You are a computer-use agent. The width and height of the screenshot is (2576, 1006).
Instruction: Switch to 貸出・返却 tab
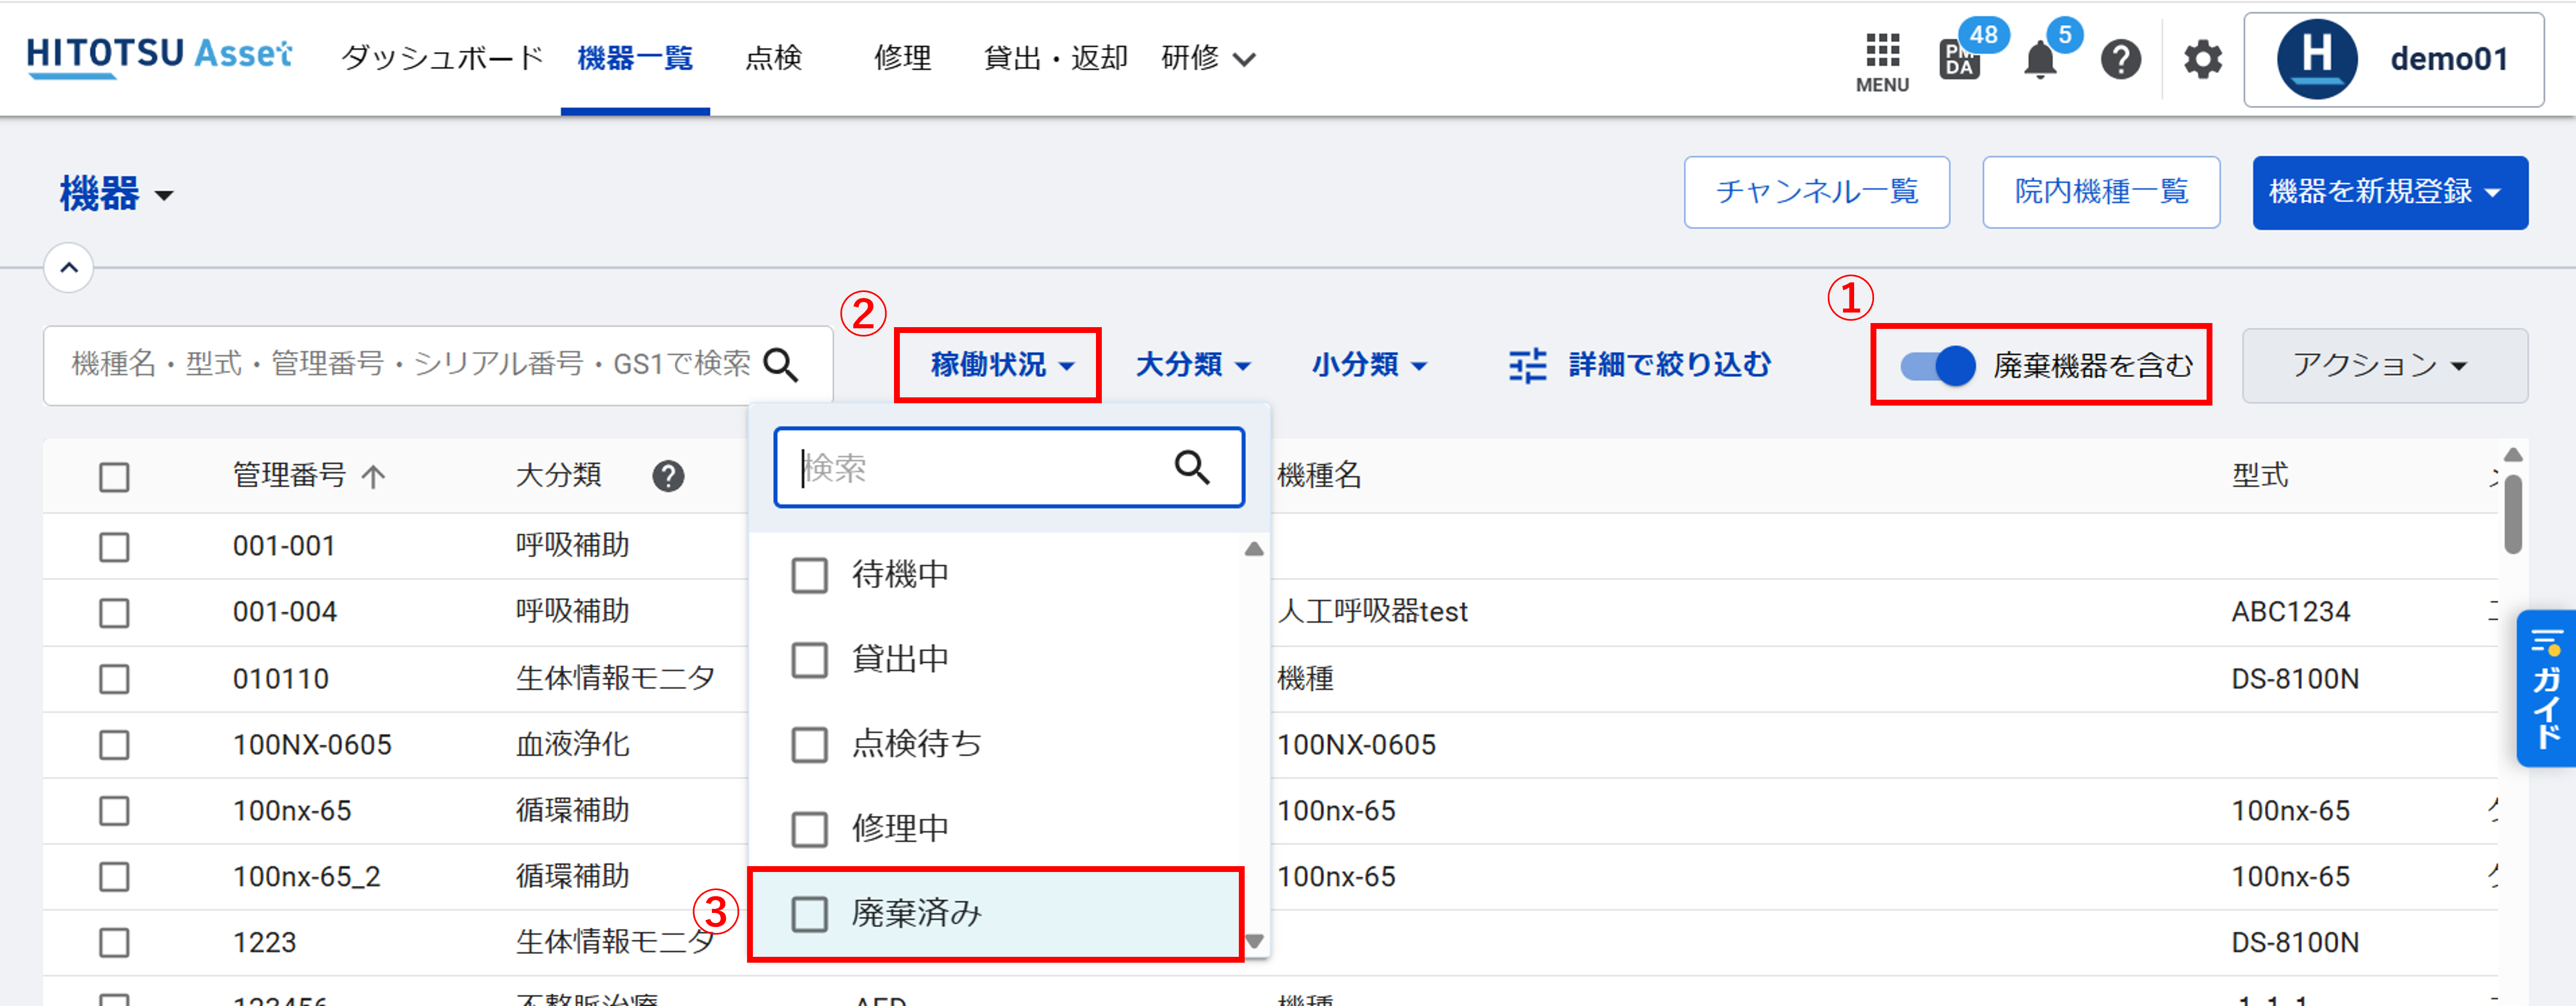tap(1055, 58)
